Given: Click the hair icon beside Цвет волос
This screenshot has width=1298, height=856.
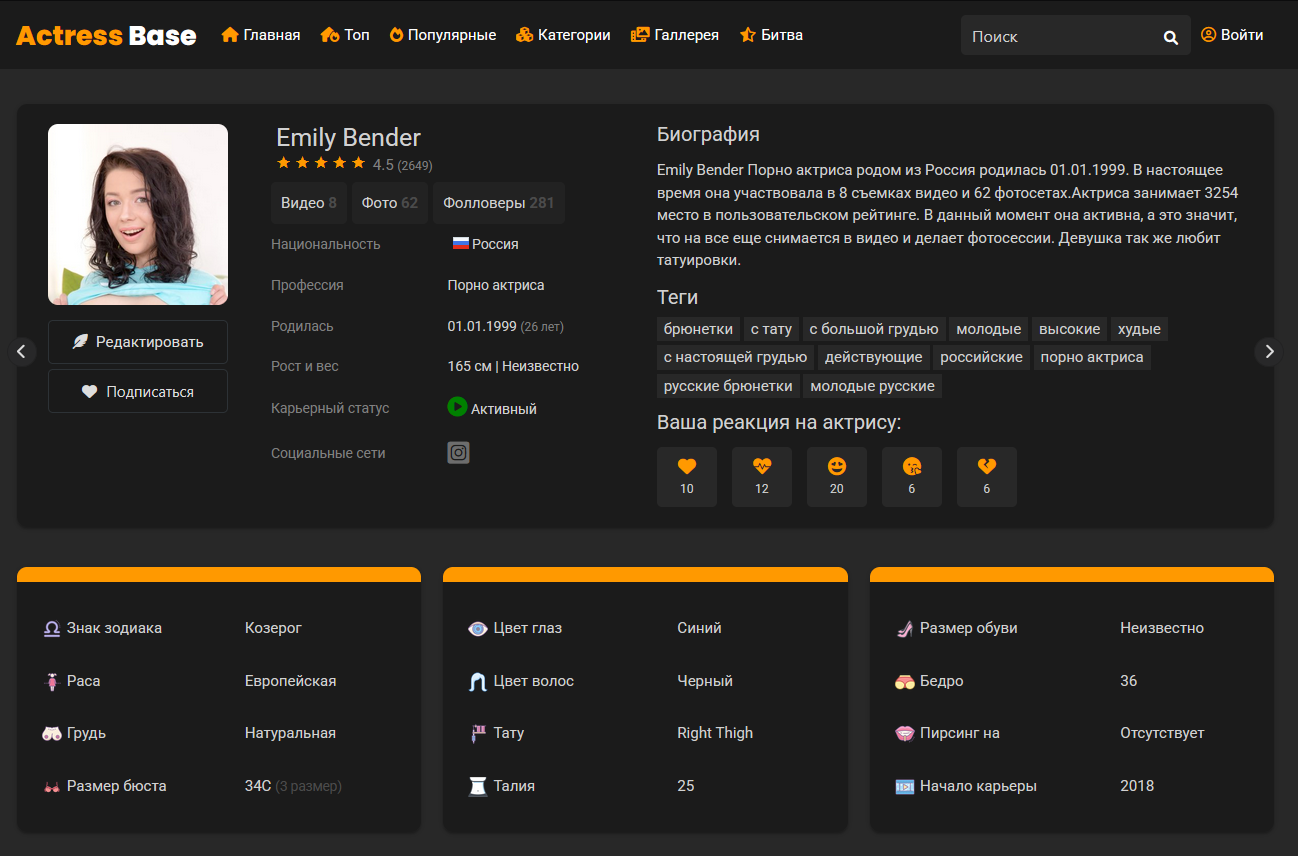Looking at the screenshot, I should [478, 681].
